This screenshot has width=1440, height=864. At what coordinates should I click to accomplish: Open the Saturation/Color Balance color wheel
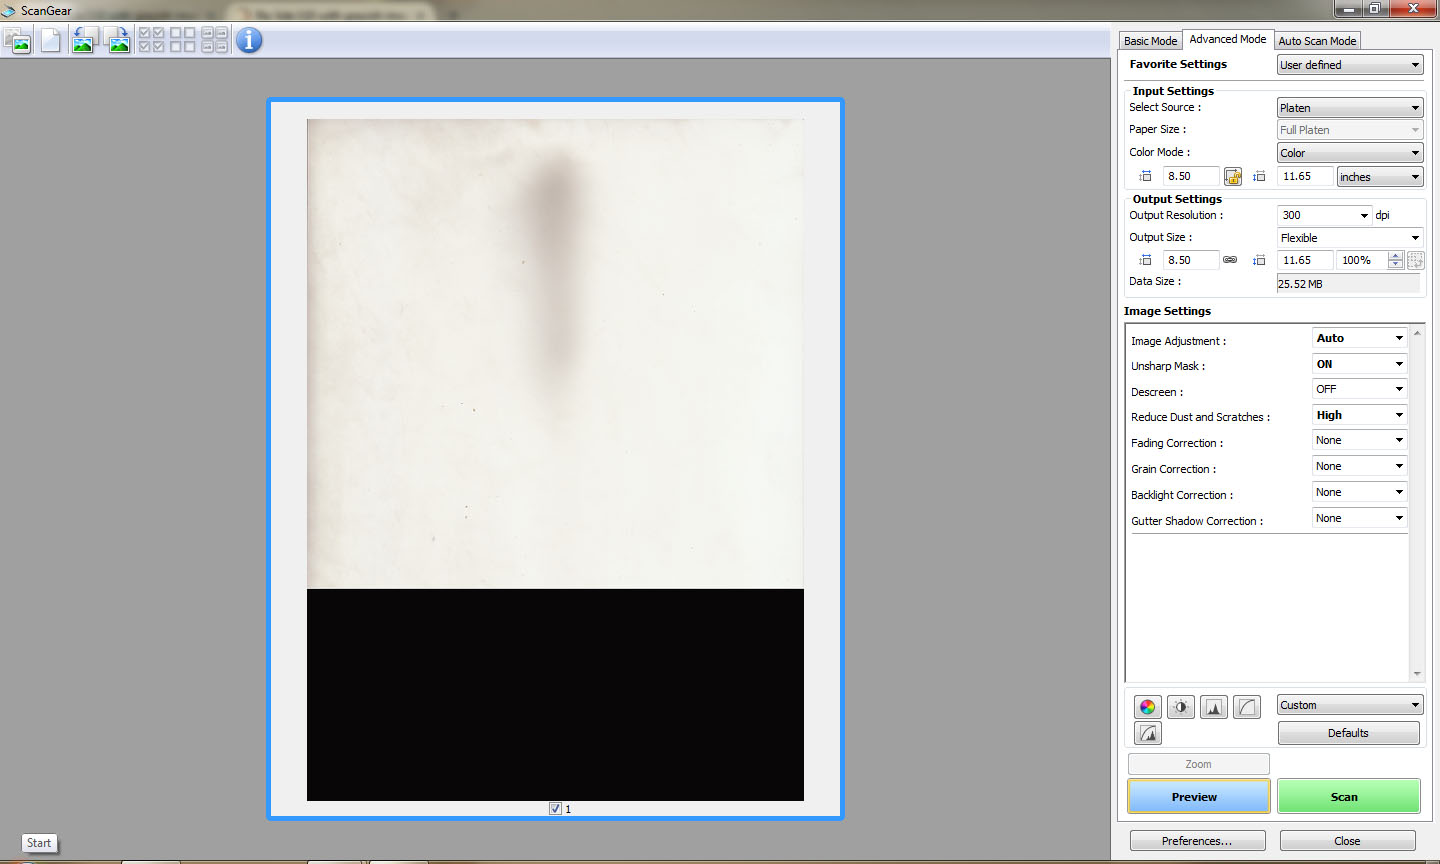click(x=1148, y=707)
